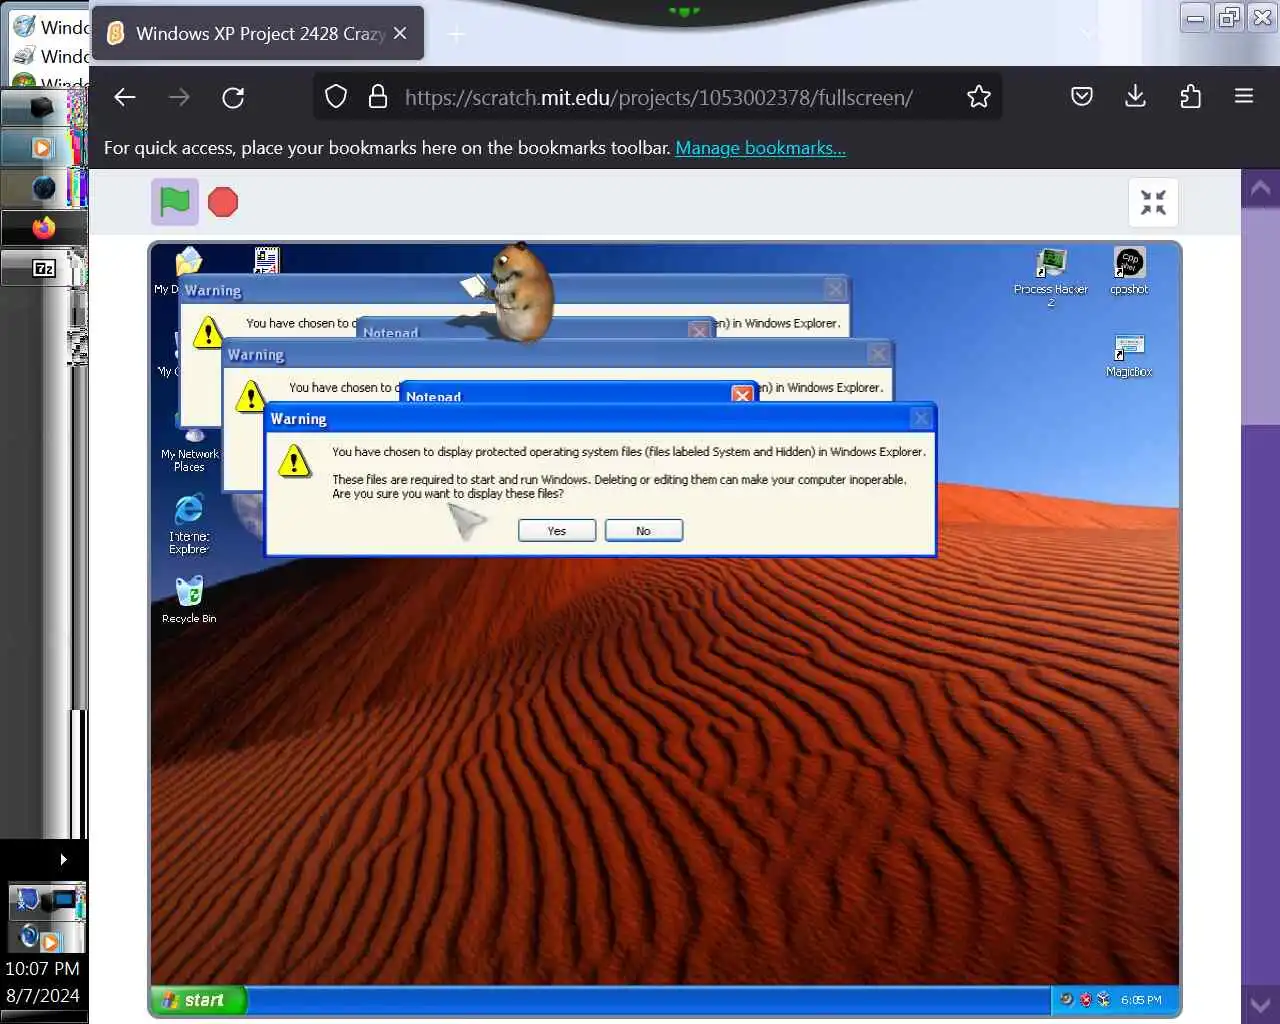Click No in the front Warning dialog
This screenshot has width=1280, height=1024.
(x=643, y=531)
